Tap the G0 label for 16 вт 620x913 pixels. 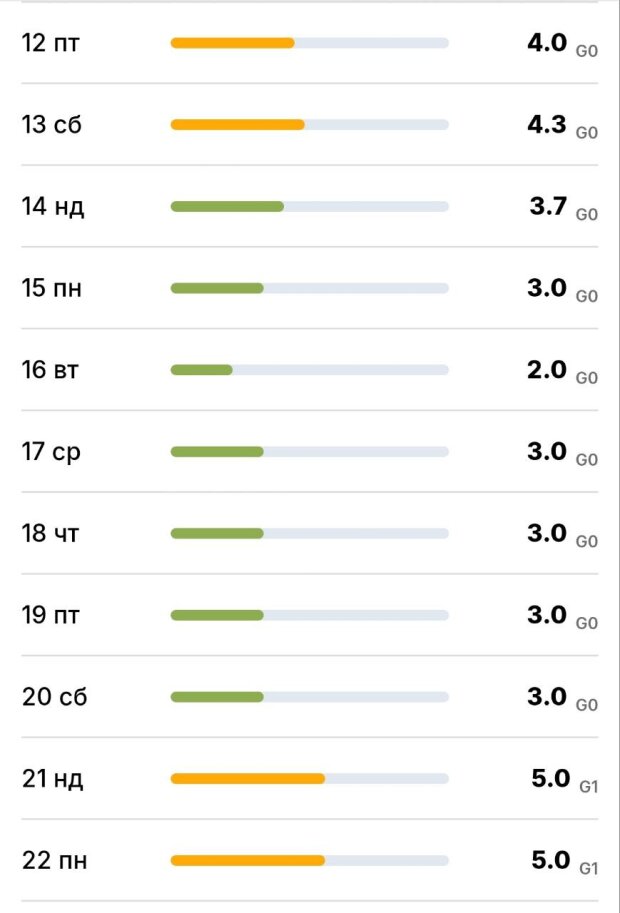click(x=587, y=378)
